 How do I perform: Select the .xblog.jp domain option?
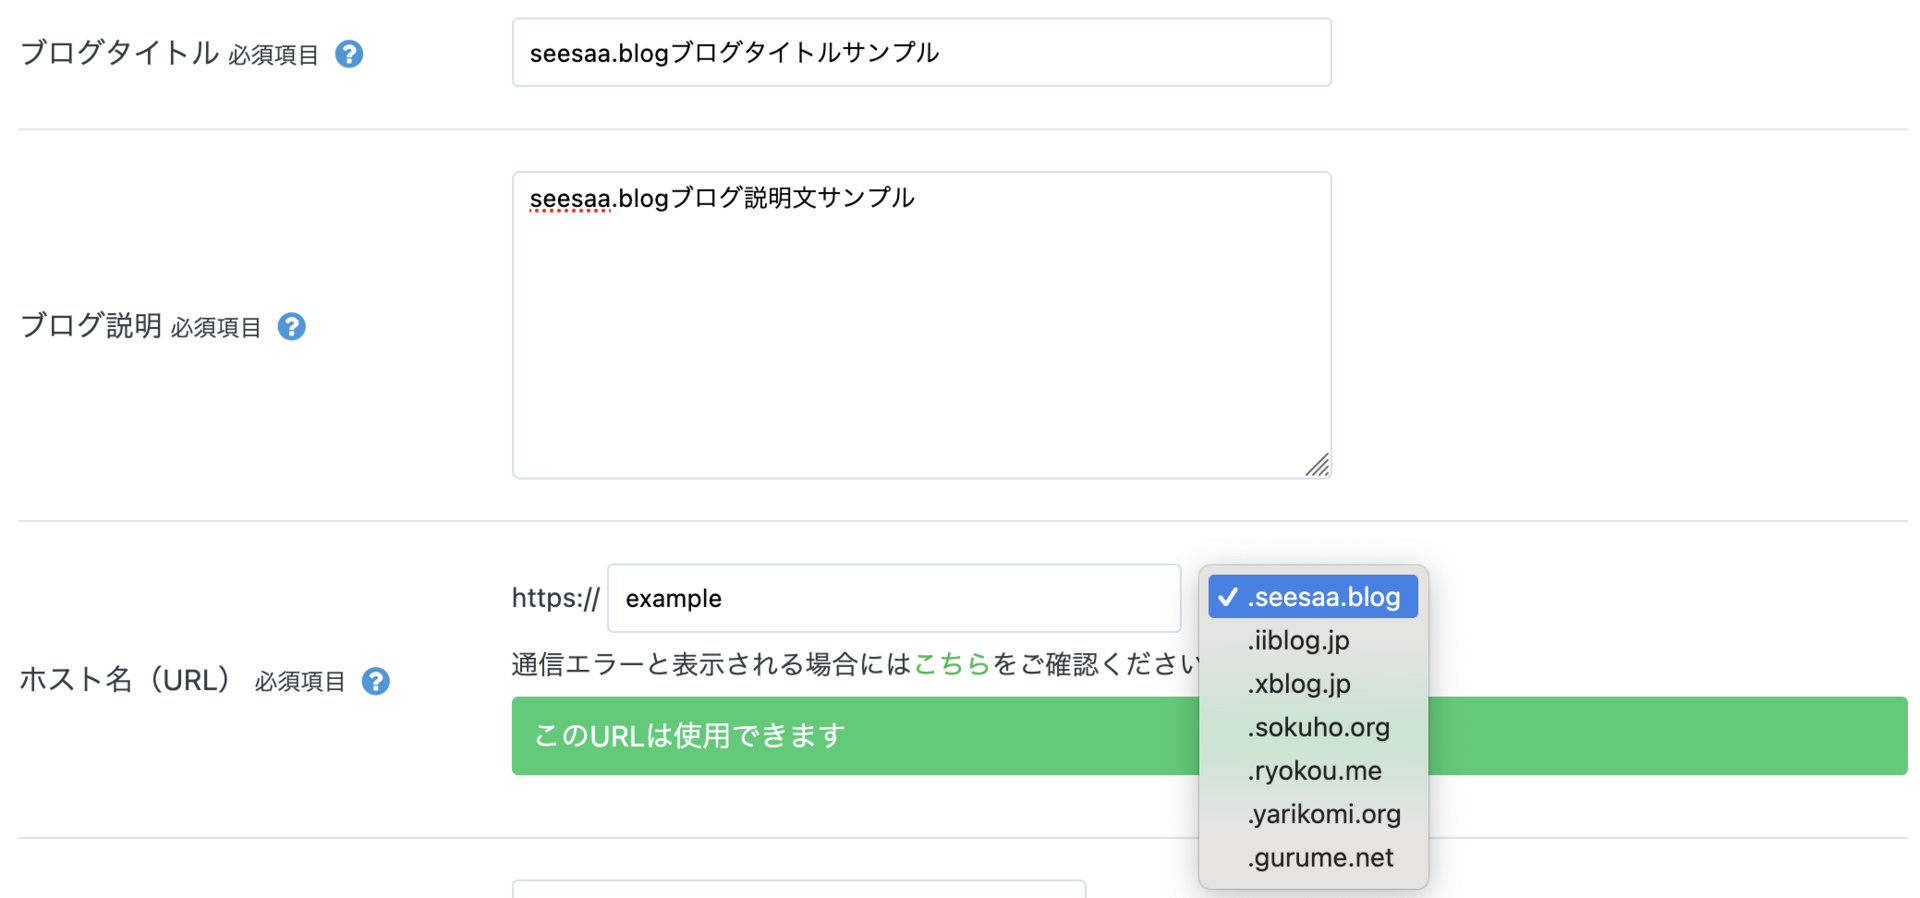point(1298,684)
